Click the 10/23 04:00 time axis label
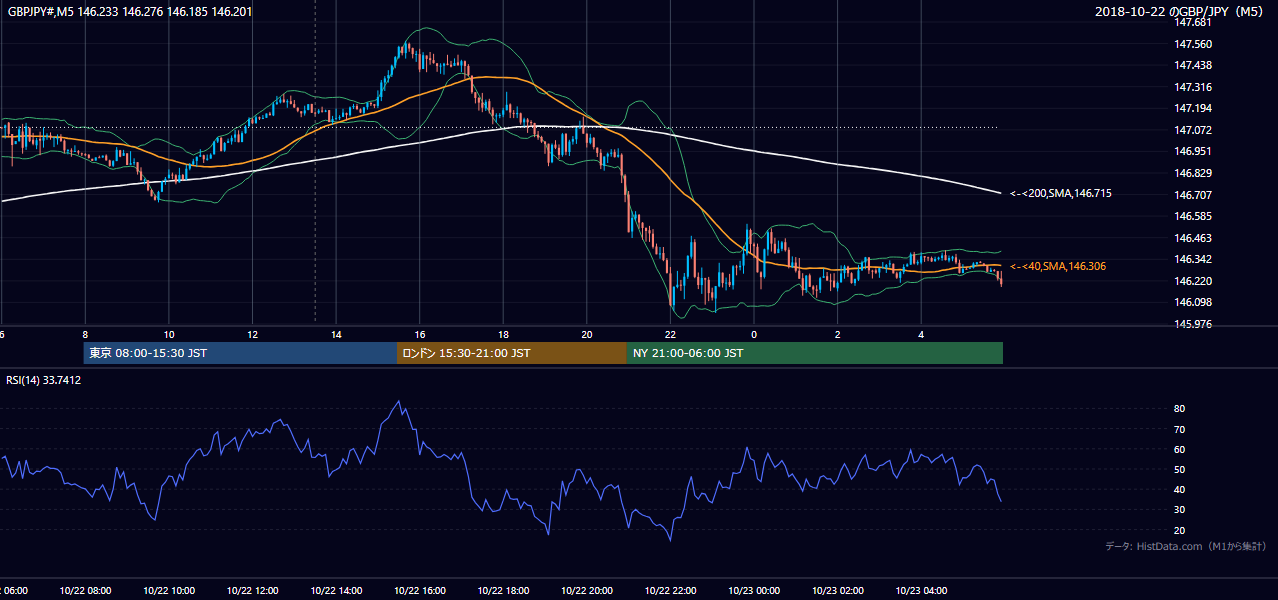 921,591
